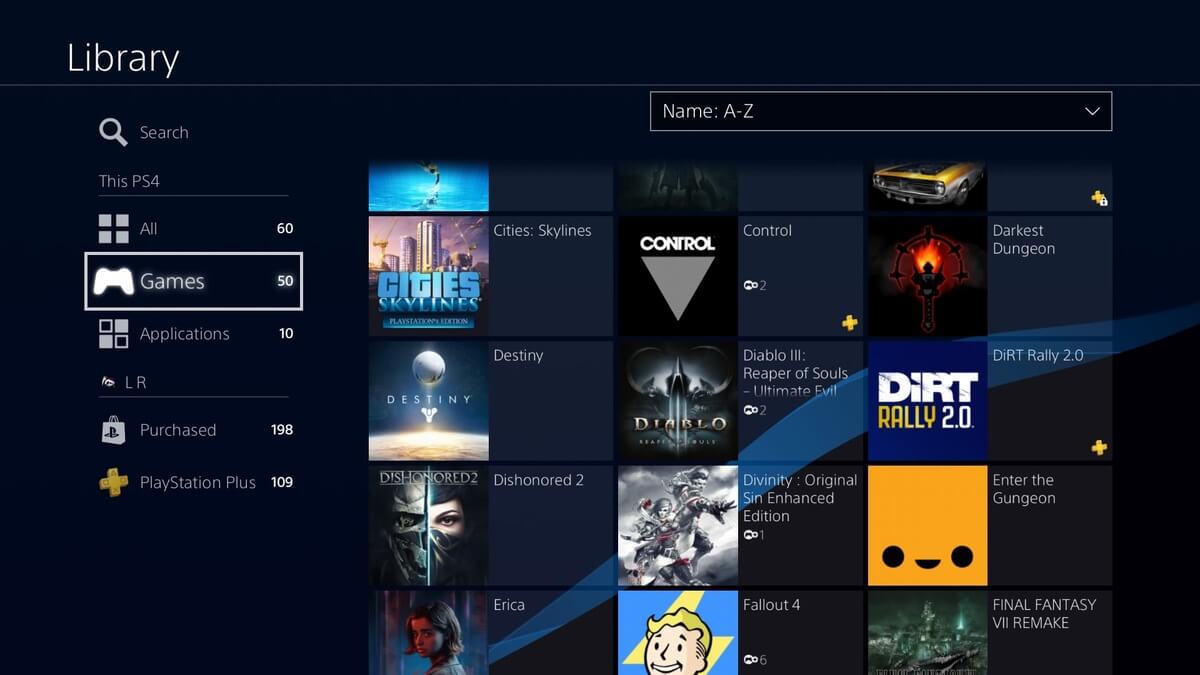
Task: Select the Cities: Skylines cover art
Action: 429,275
